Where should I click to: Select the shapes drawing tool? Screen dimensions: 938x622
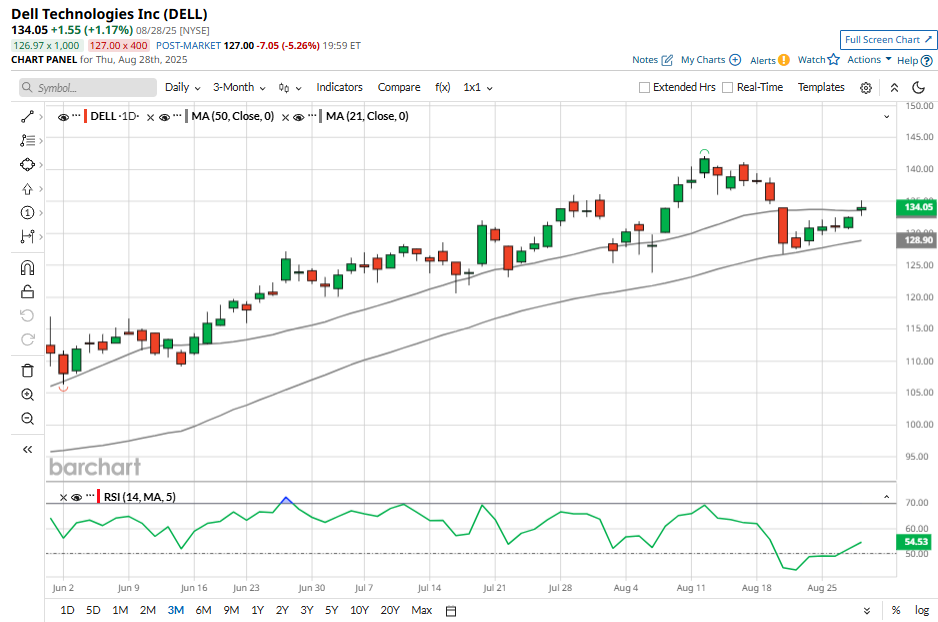[x=27, y=164]
